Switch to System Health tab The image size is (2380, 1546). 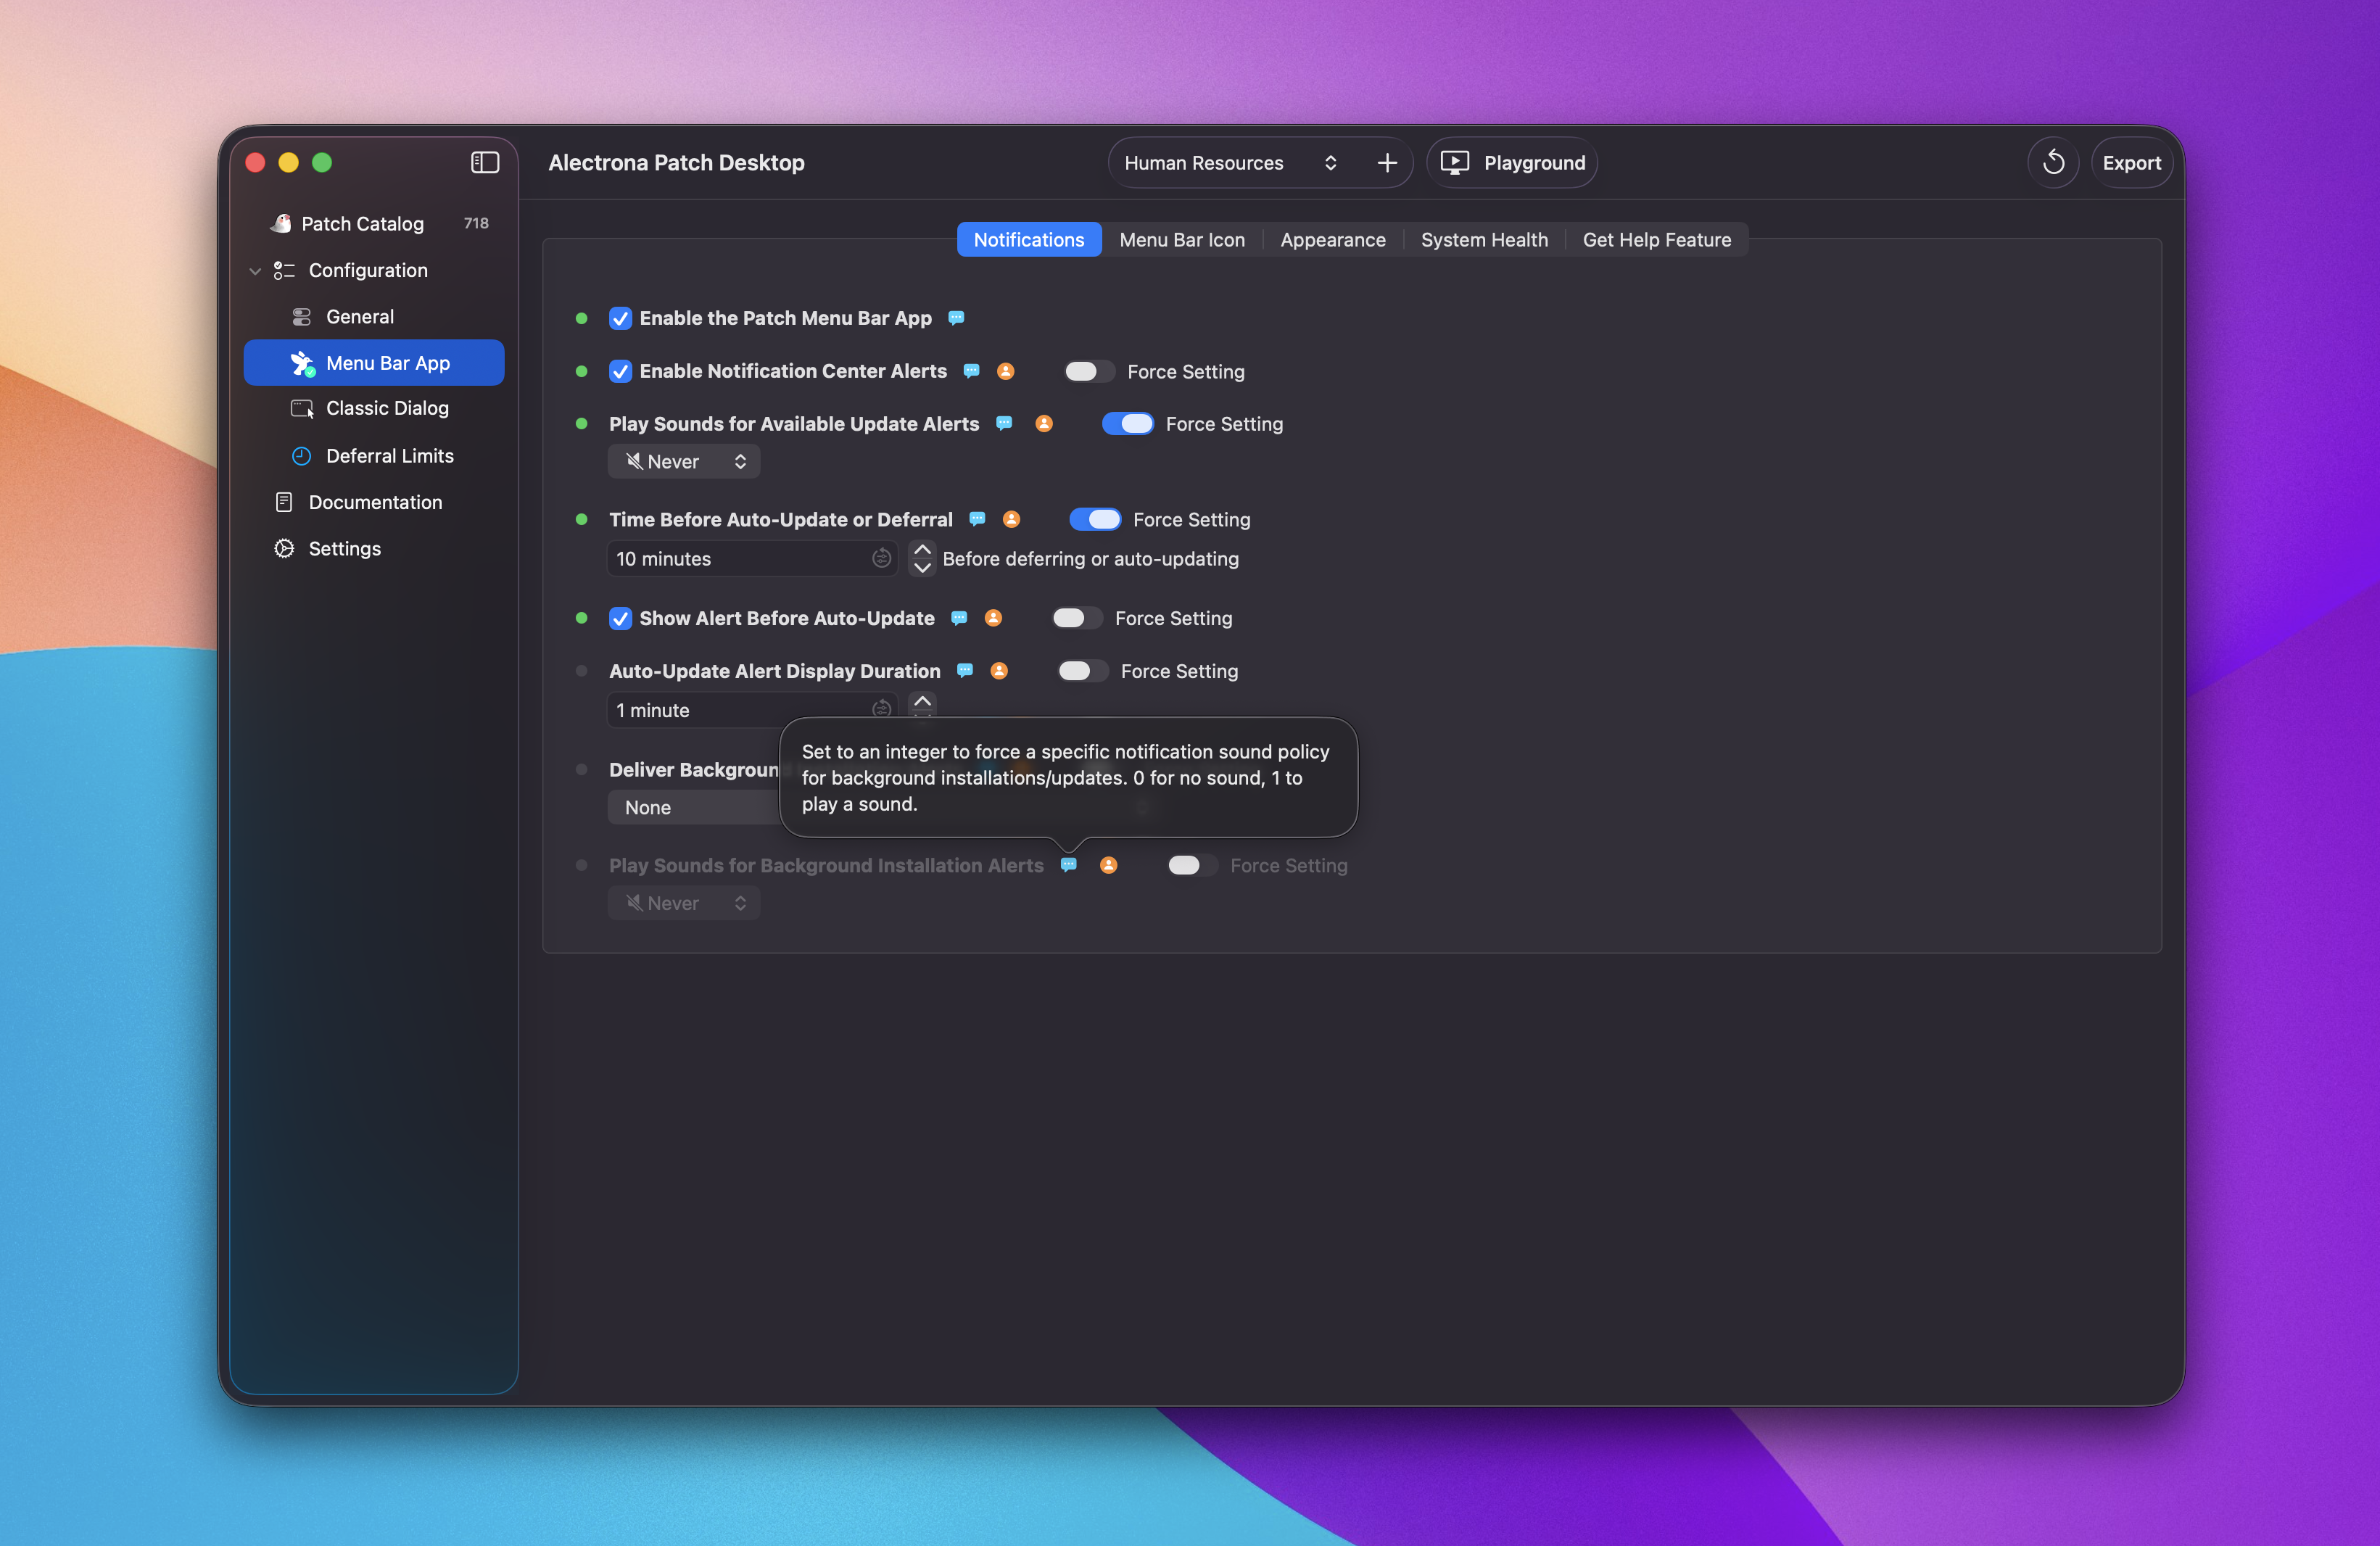[1484, 240]
